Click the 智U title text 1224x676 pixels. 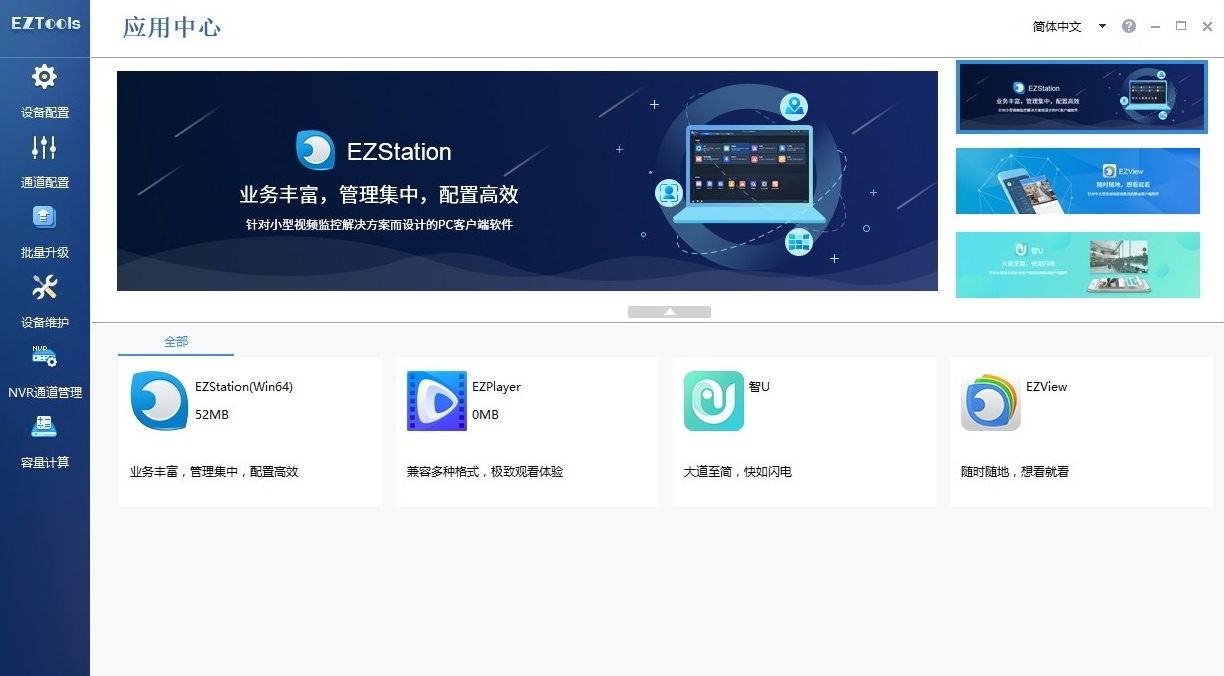coord(759,387)
